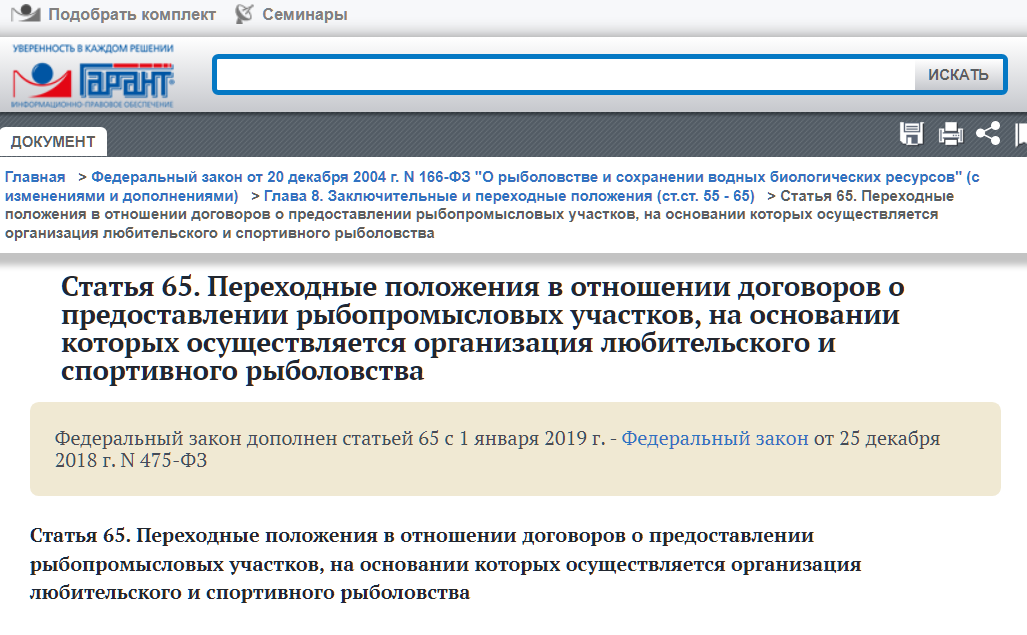Screen dimensions: 1027x635
Task: Select the 'ДОКУМЕНТ' tab
Action: [53, 141]
